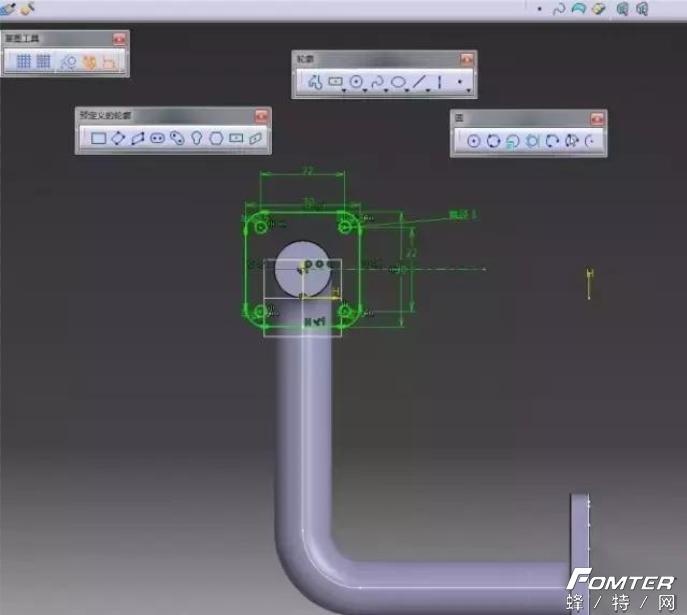Select the Profile polyline tool
The width and height of the screenshot is (687, 615).
pos(315,82)
